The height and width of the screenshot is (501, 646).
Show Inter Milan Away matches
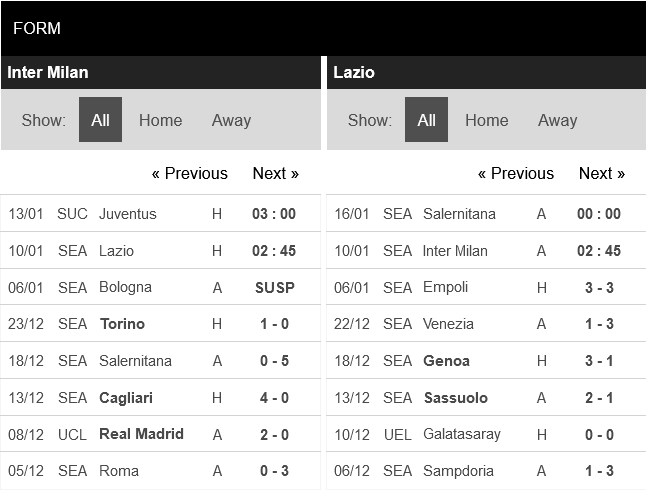click(231, 120)
